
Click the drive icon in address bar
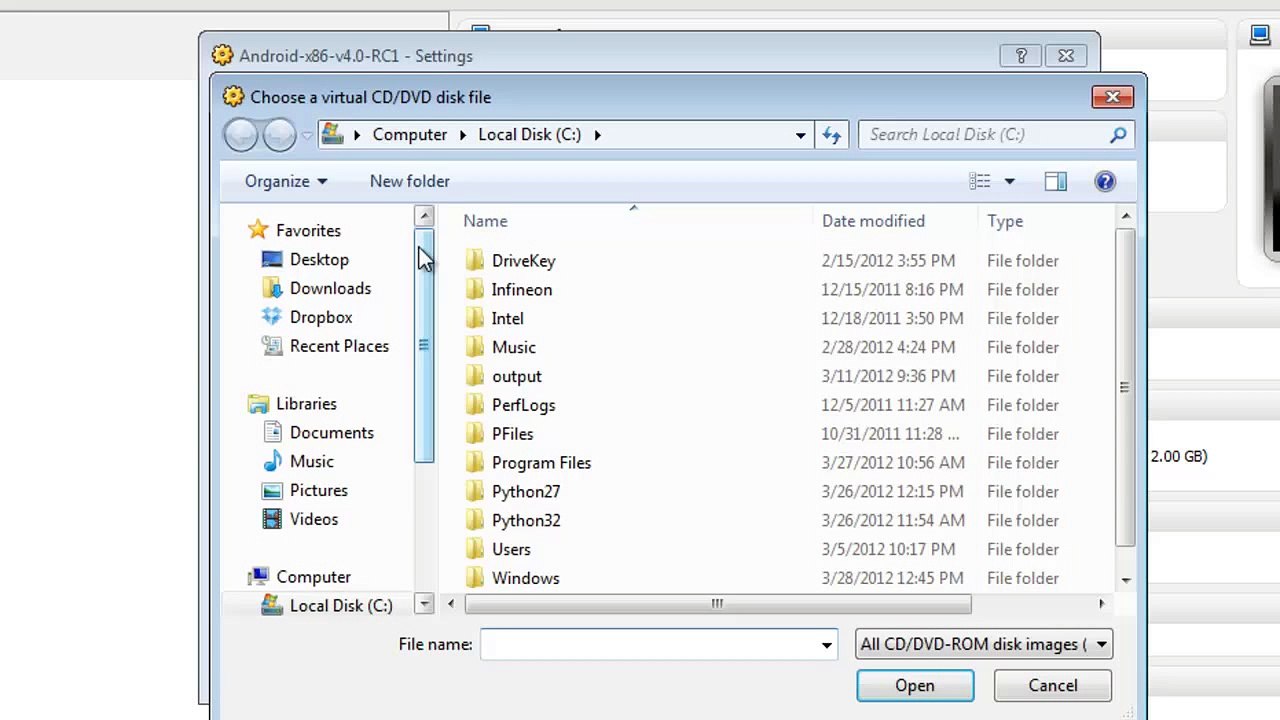coord(333,134)
